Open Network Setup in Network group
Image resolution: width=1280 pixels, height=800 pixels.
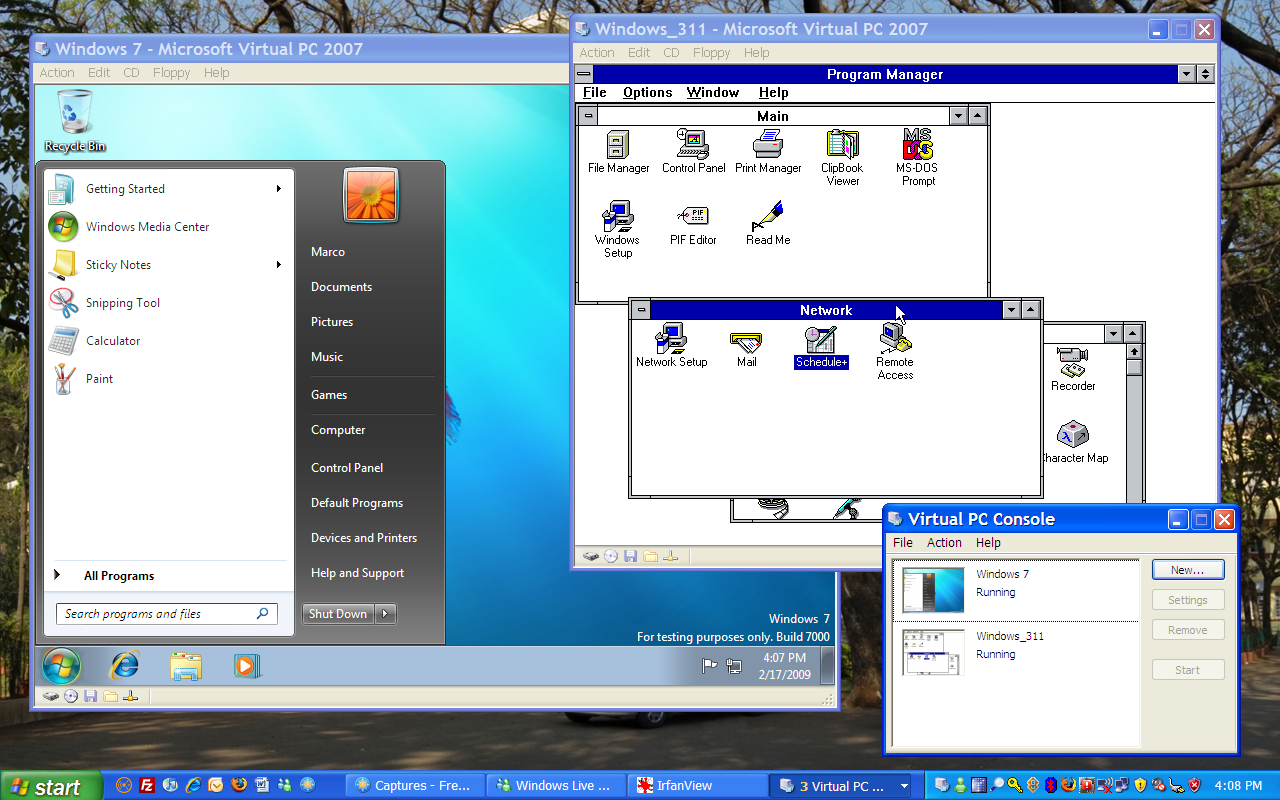671,346
